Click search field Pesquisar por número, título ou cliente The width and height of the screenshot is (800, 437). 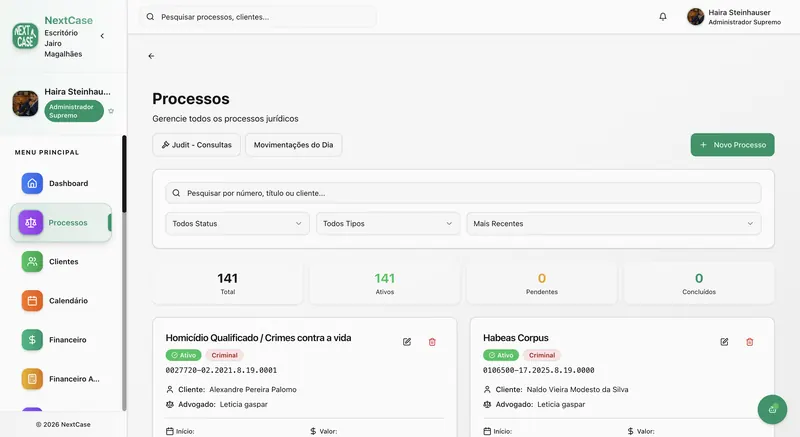[463, 193]
